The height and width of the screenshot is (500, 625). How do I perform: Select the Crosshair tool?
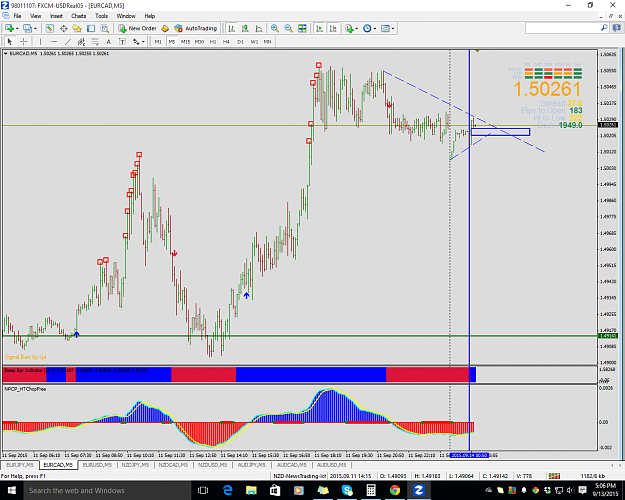24,41
